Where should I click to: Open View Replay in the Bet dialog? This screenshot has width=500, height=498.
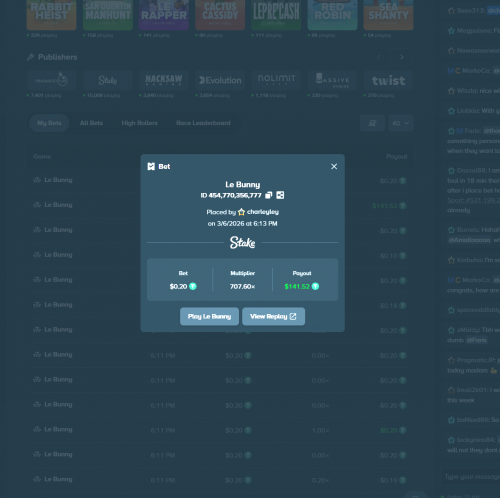(273, 316)
